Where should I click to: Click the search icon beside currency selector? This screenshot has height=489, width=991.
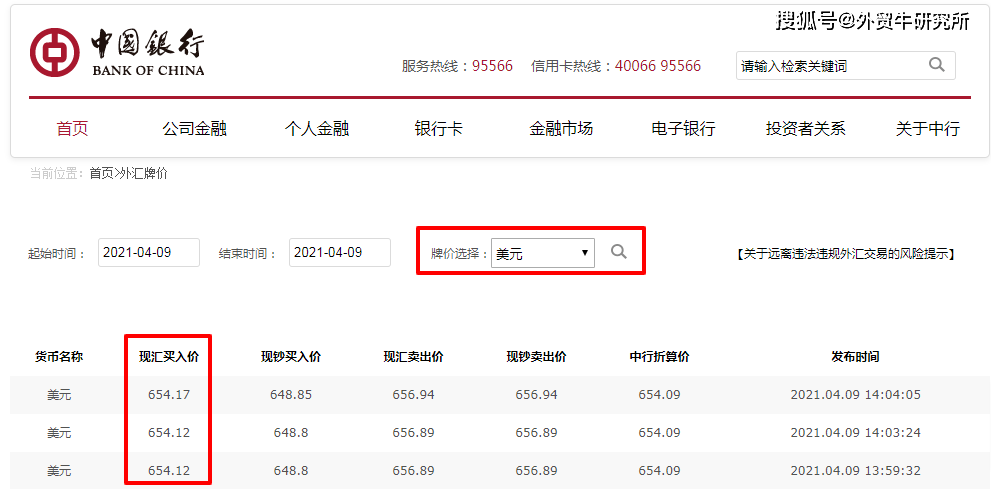click(x=619, y=252)
